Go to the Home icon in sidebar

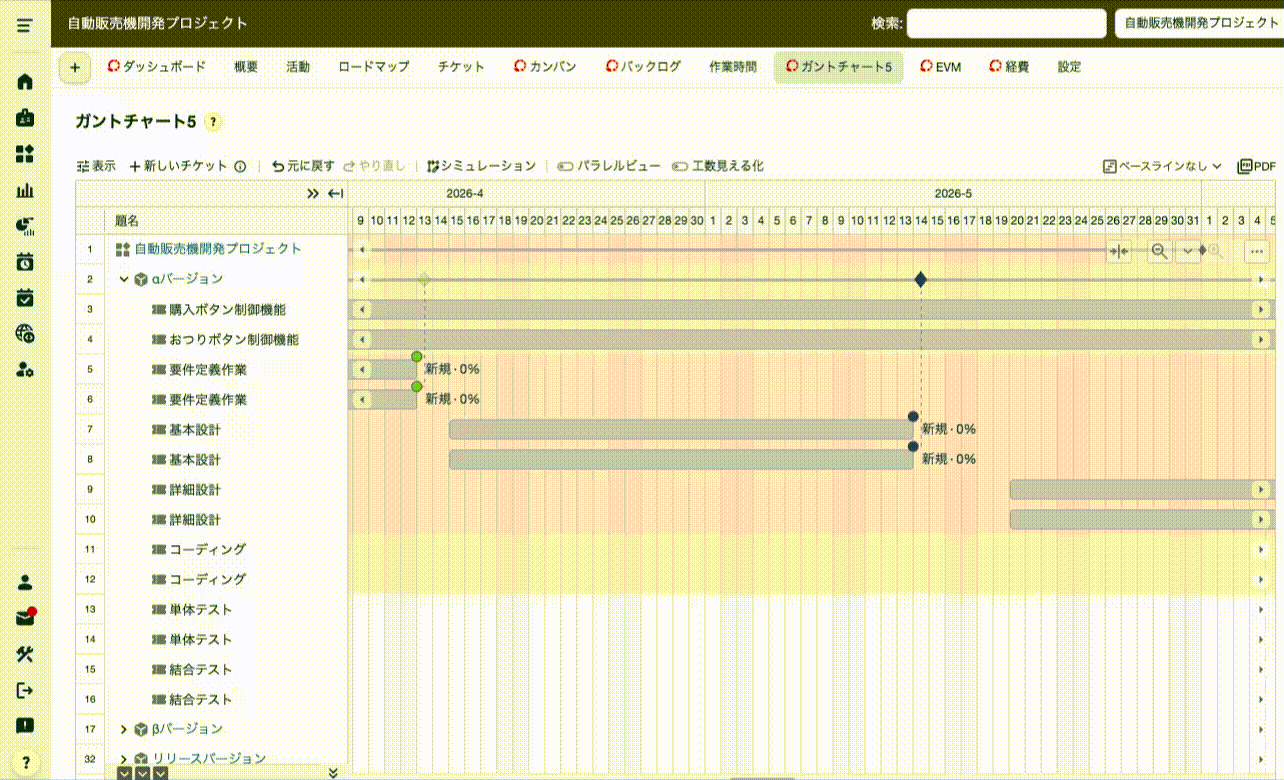click(25, 82)
